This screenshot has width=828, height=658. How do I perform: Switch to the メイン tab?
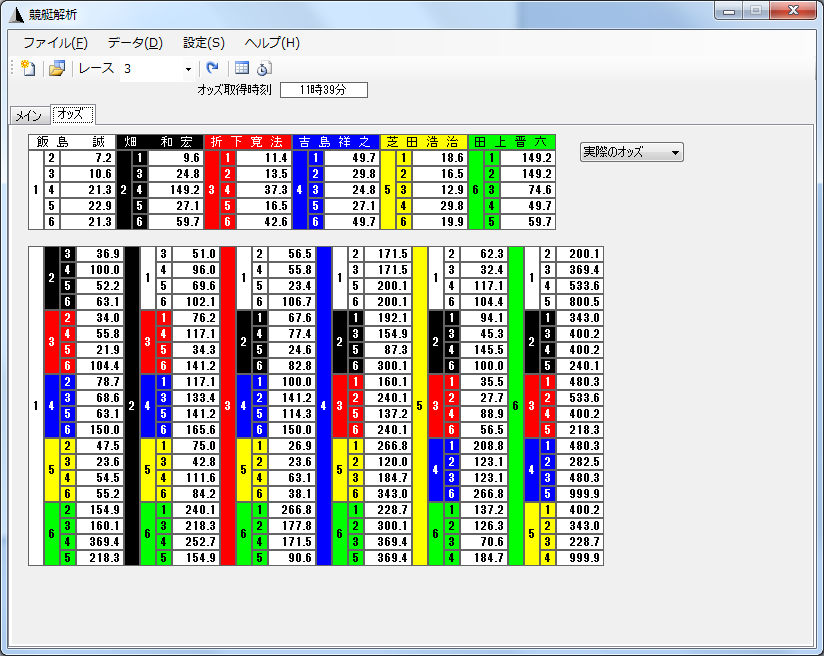point(26,115)
